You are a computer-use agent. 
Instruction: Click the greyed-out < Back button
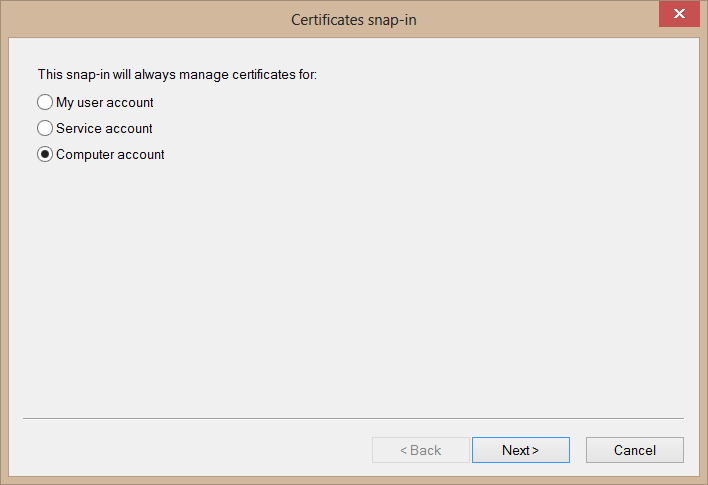click(420, 450)
